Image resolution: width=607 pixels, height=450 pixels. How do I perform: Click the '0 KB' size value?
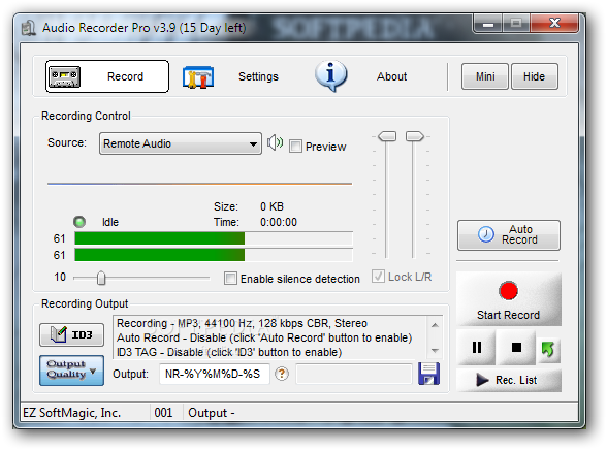(x=272, y=206)
